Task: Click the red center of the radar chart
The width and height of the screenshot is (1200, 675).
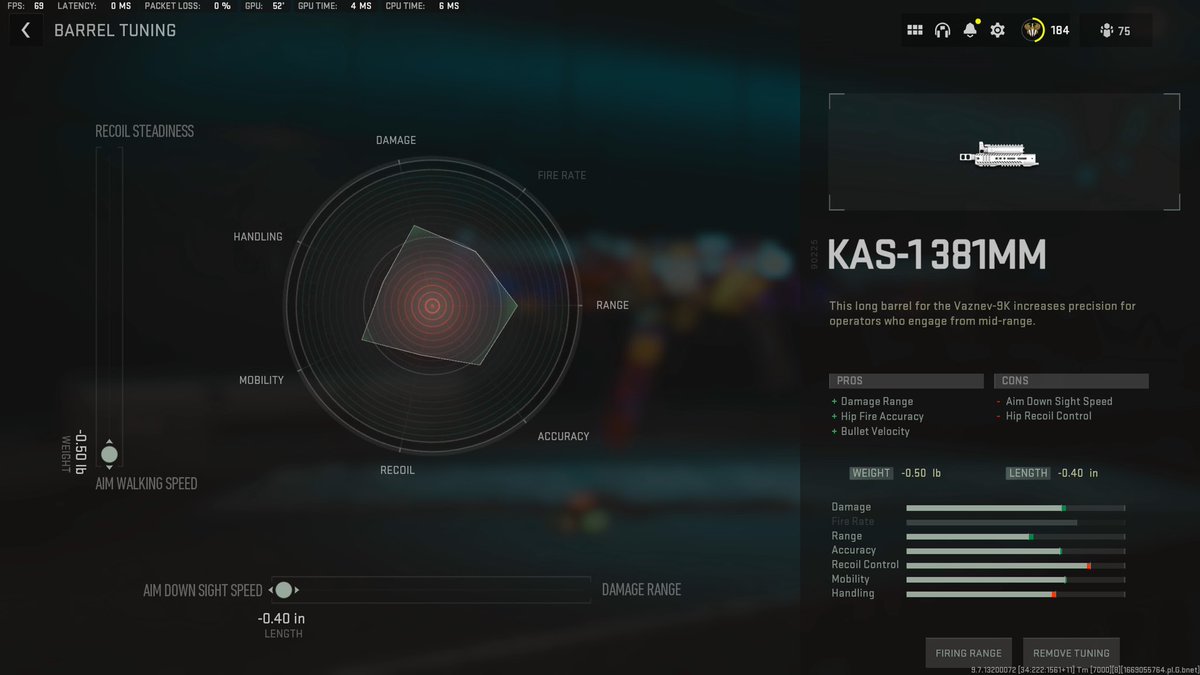Action: (432, 305)
